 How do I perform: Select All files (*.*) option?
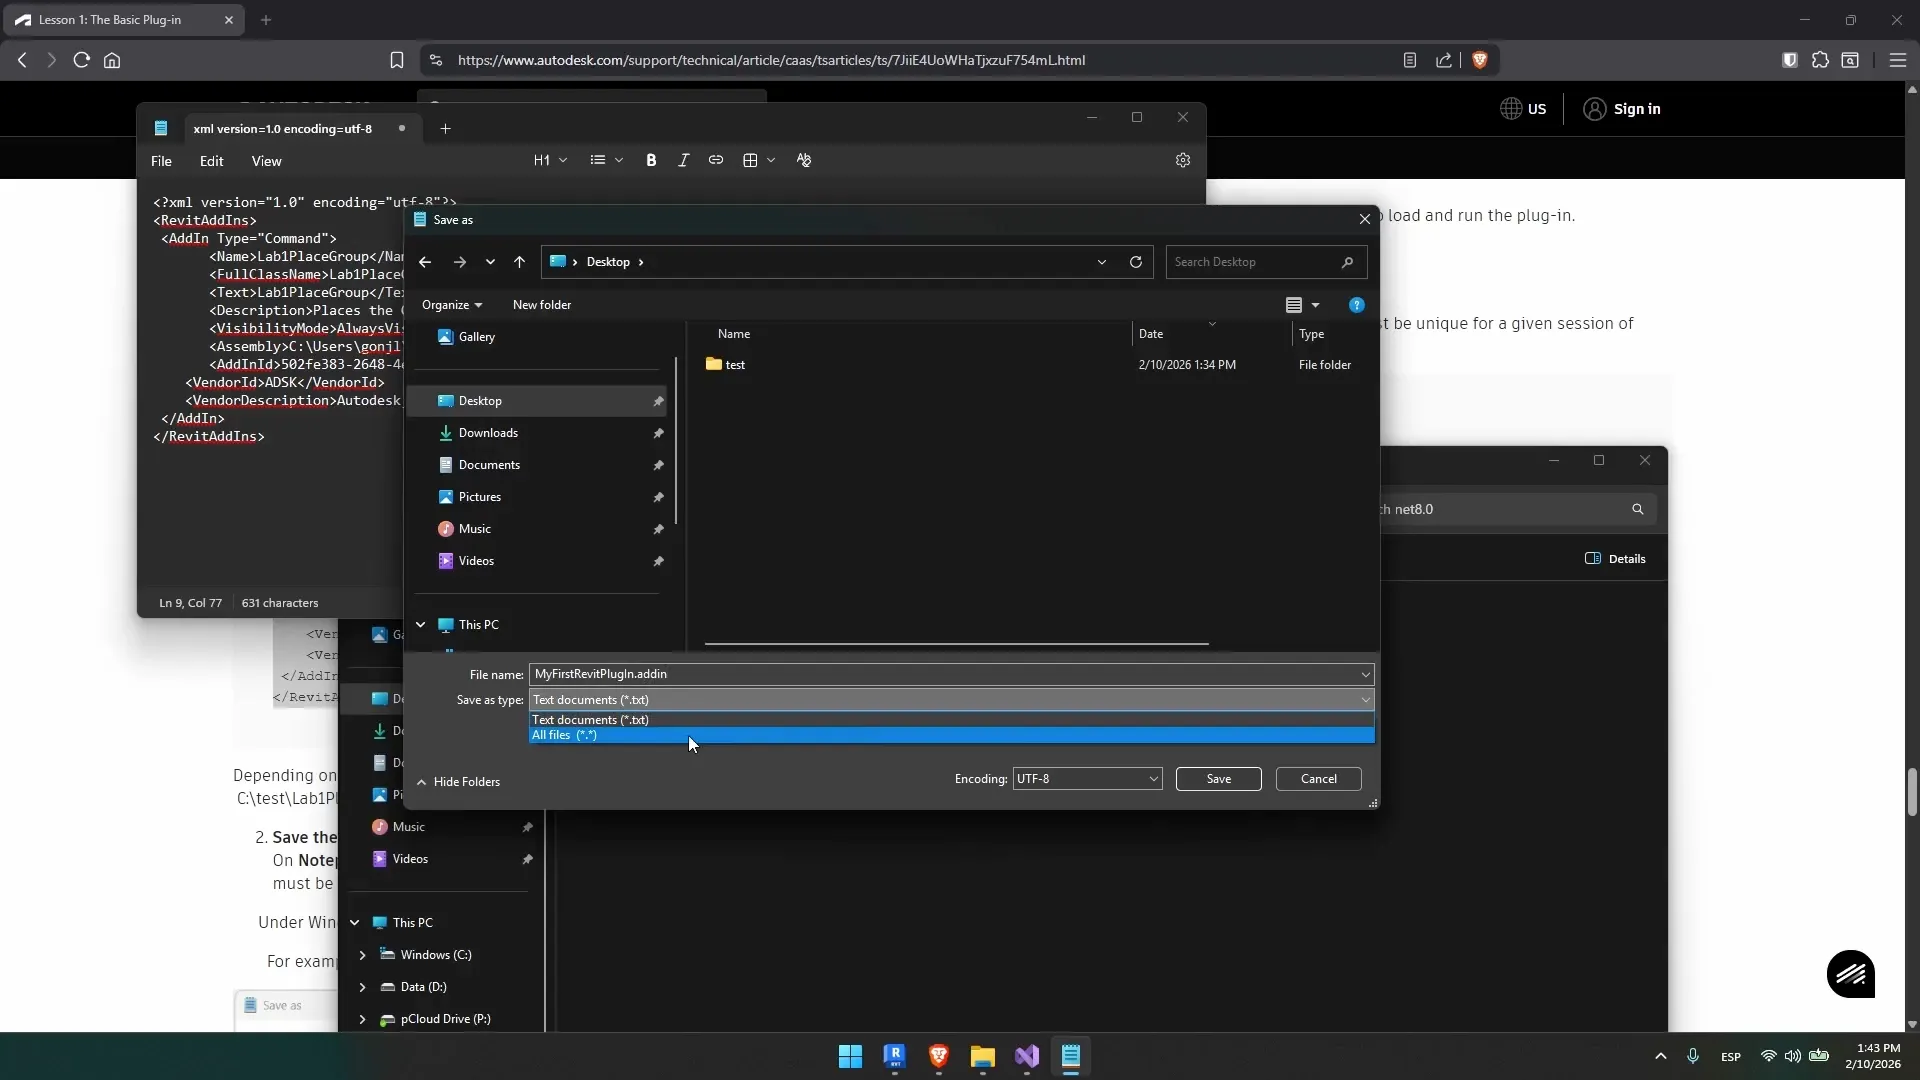951,735
